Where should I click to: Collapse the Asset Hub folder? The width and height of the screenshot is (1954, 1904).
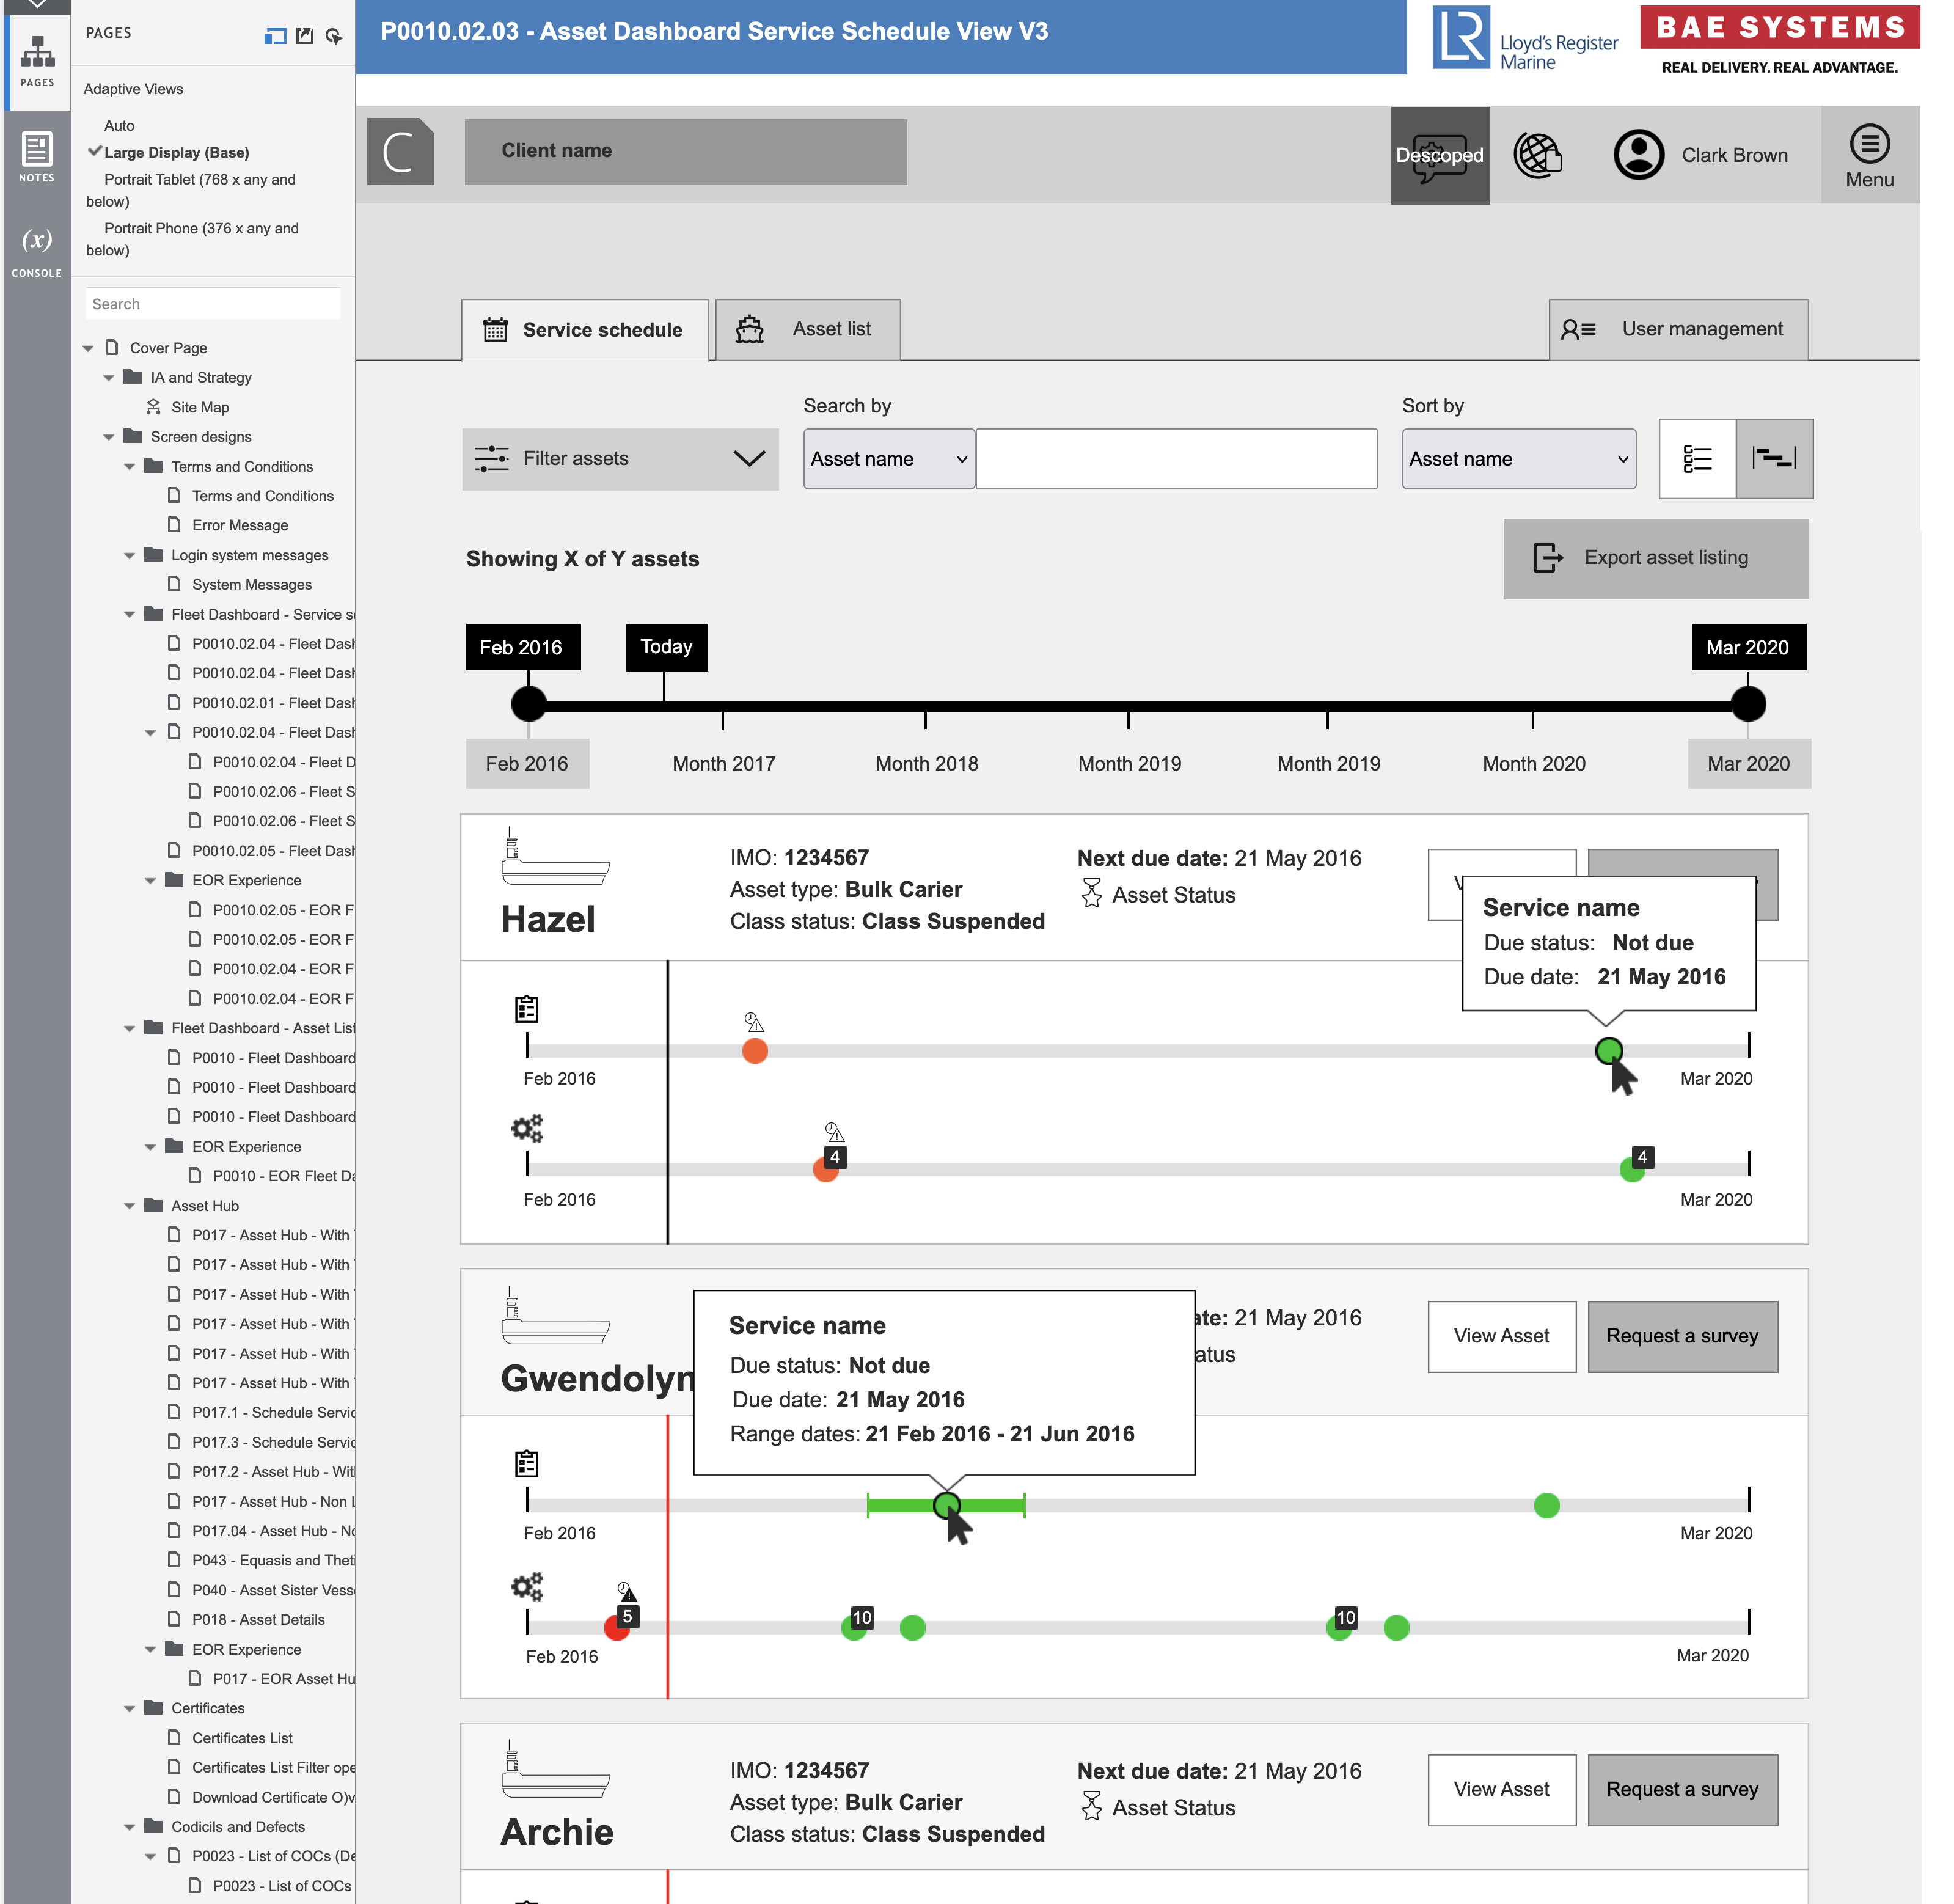tap(129, 1206)
